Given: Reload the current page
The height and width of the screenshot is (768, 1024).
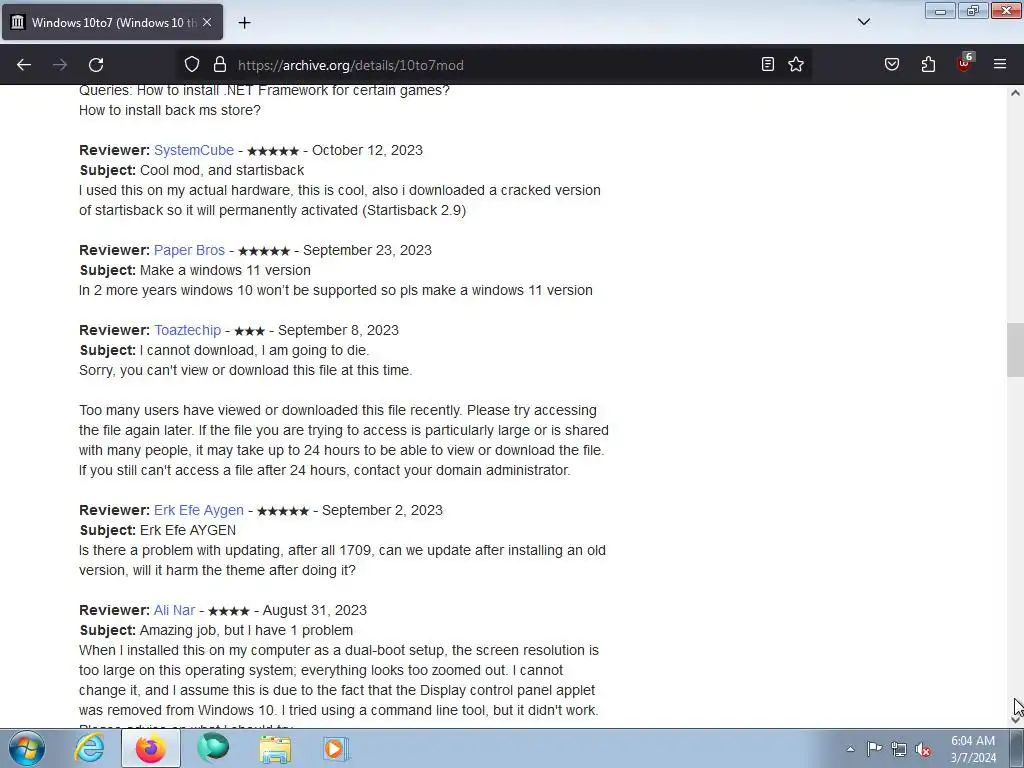Looking at the screenshot, I should click(96, 65).
